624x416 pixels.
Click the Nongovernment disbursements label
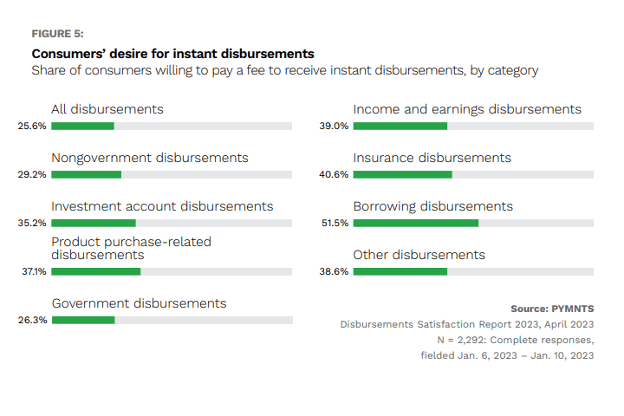(x=150, y=158)
